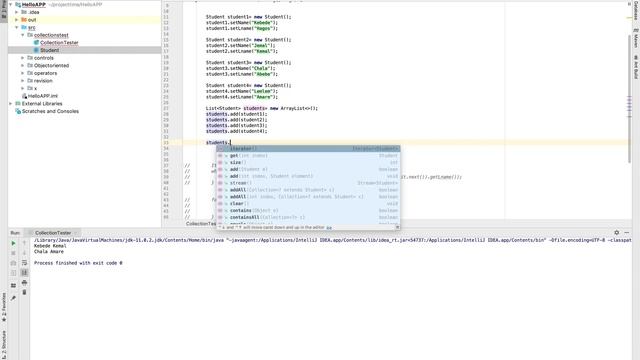Choose size() completion suggestion
Image resolution: width=640 pixels, height=360 pixels.
[308, 162]
